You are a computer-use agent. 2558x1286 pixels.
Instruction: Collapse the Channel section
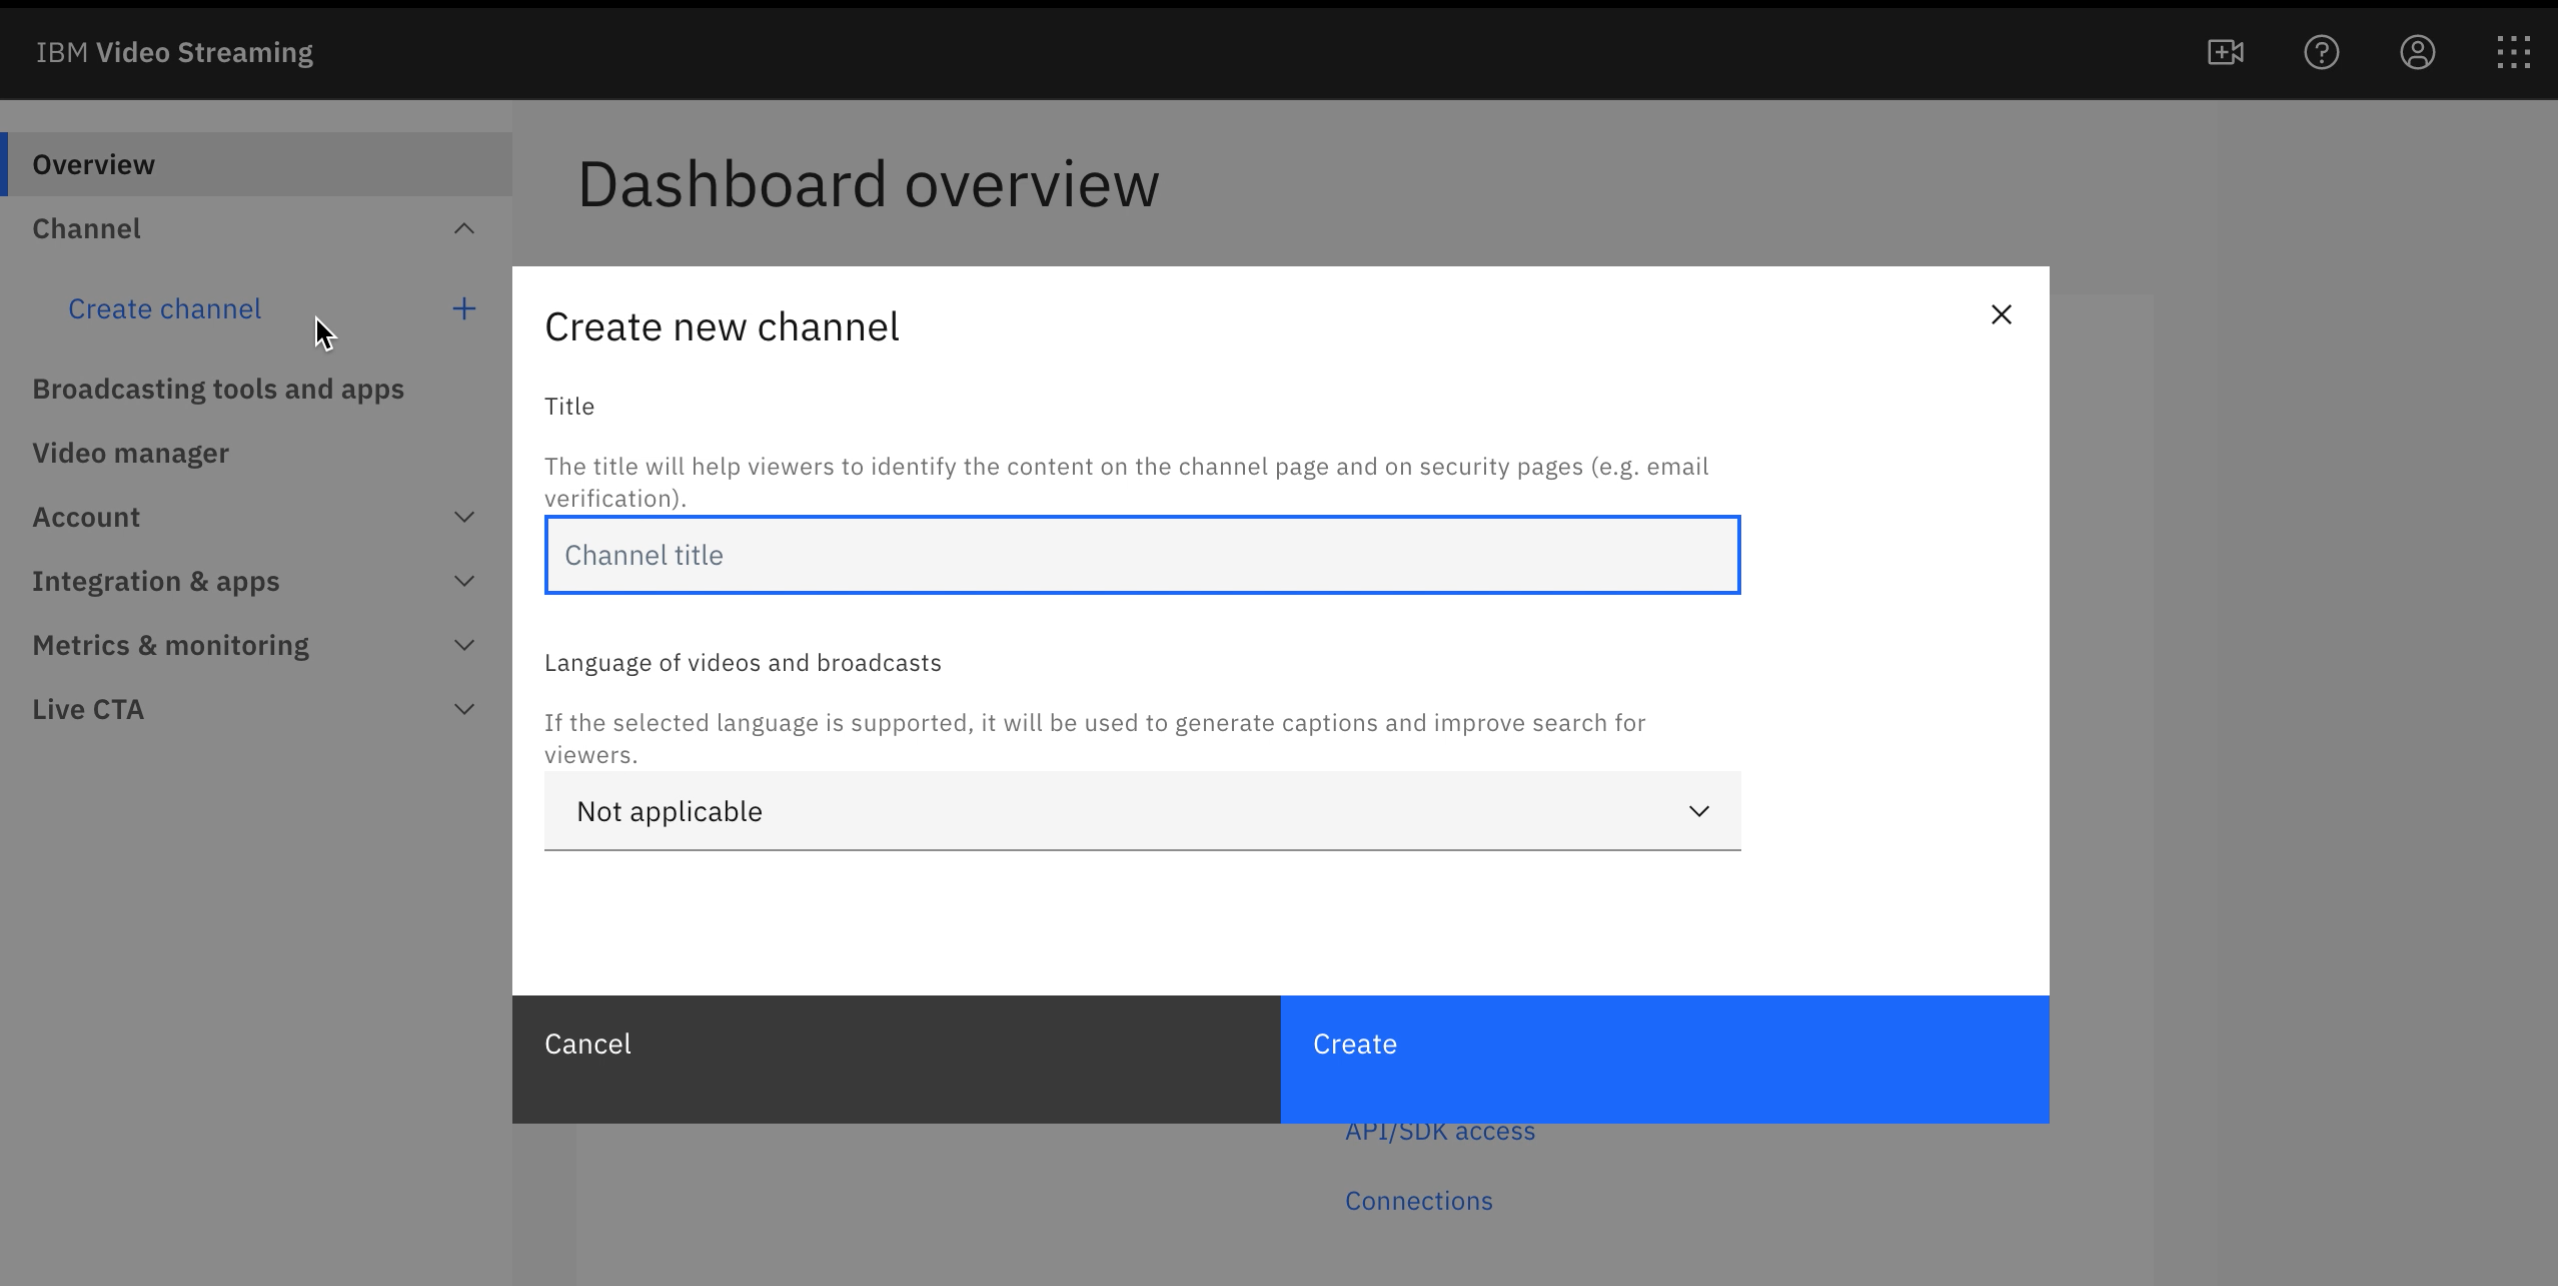coord(464,228)
